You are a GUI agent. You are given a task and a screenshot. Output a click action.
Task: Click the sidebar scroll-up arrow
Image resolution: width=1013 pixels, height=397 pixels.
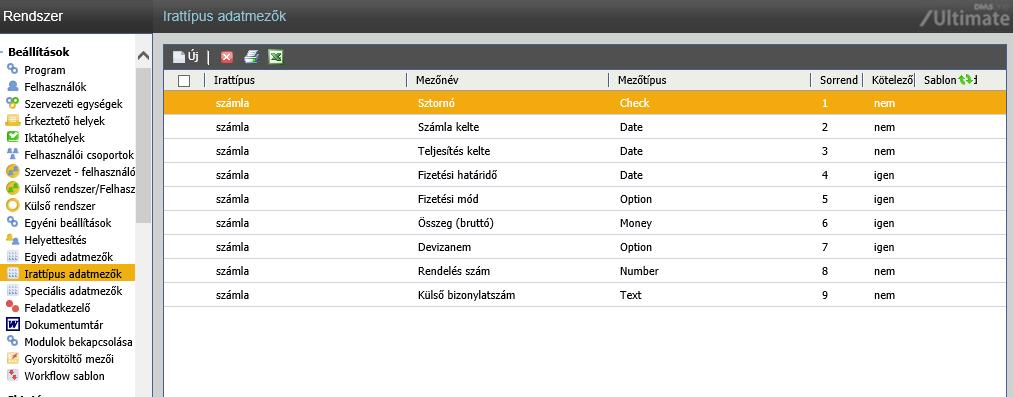tap(143, 56)
